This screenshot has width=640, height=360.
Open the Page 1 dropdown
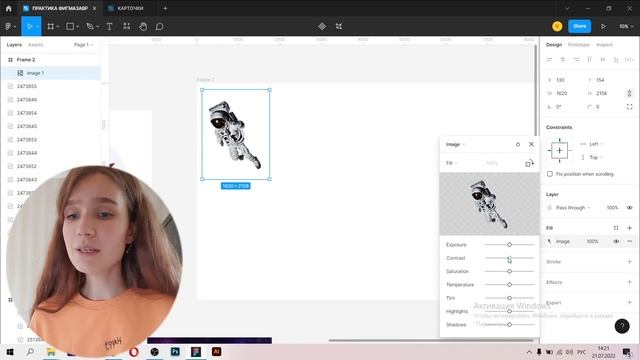click(x=83, y=44)
